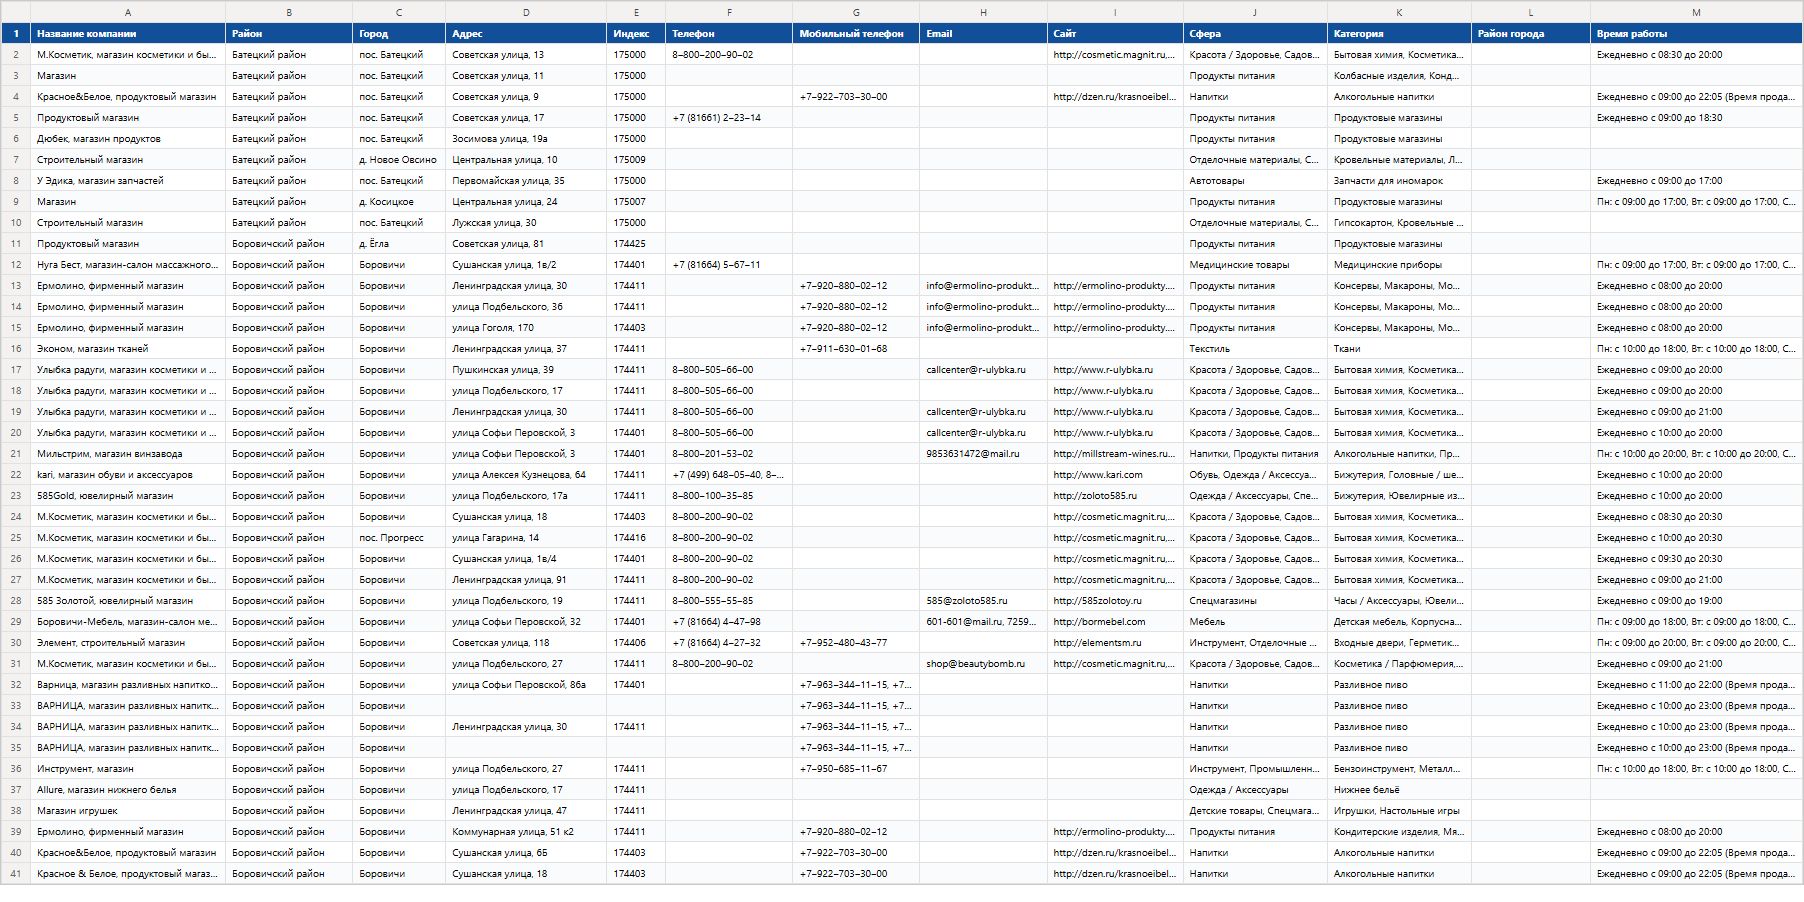The width and height of the screenshot is (1804, 902).
Task: Click the 'Сфера' header cell
Action: 1255,33
